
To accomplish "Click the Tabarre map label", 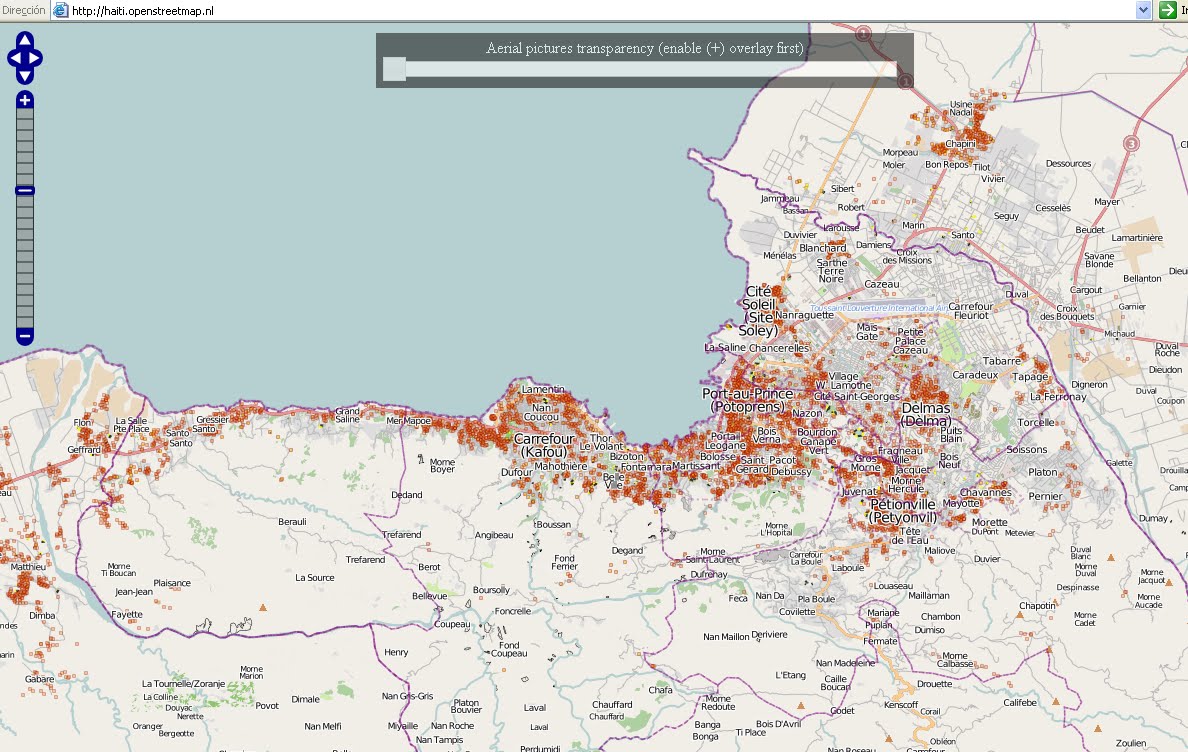I will pos(1002,361).
